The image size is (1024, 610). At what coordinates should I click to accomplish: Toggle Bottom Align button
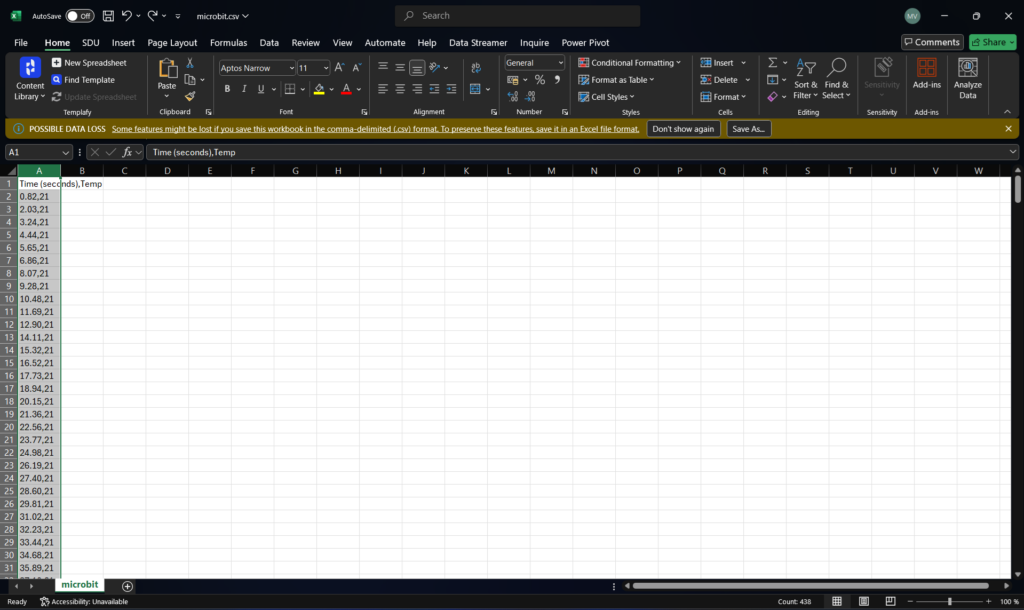point(417,67)
